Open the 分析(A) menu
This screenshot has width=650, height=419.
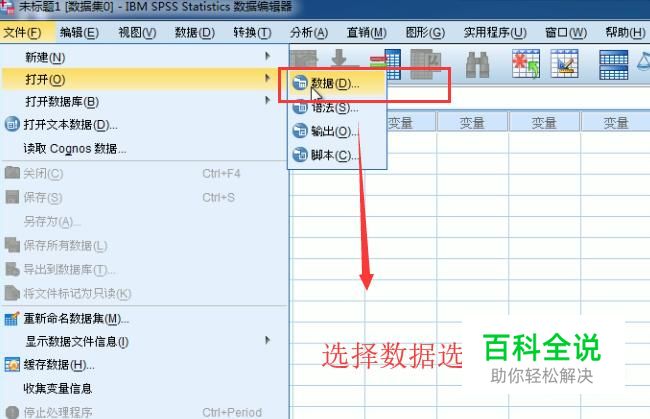point(309,32)
